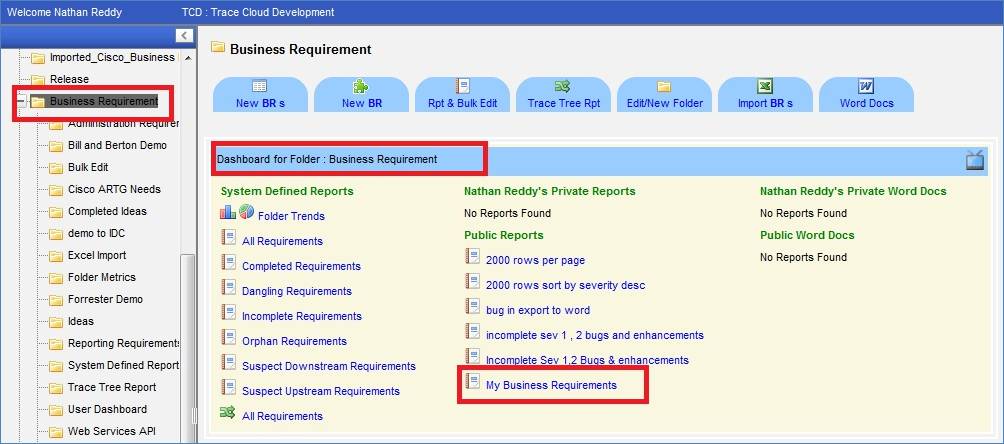Open the Cisco ARTG Needs folder
The height and width of the screenshot is (444, 1004).
click(113, 189)
